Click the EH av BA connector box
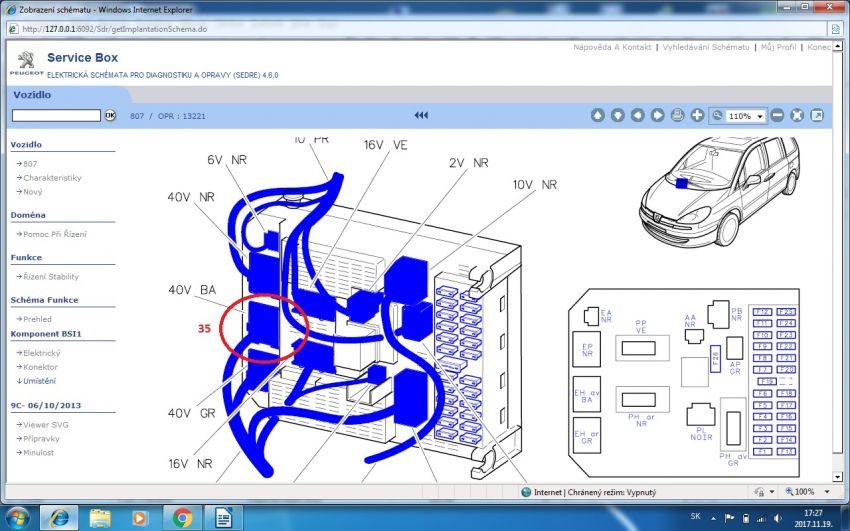850x531 pixels. [x=587, y=394]
